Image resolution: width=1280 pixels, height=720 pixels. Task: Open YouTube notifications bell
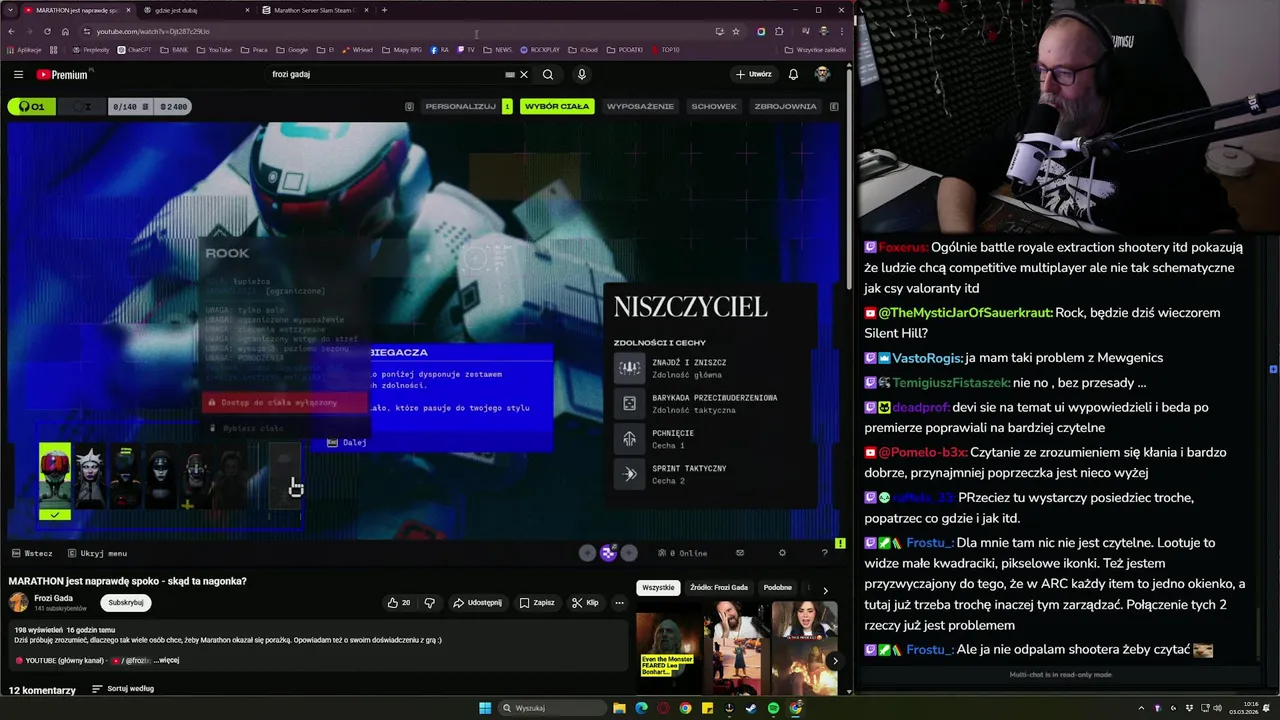(x=793, y=74)
